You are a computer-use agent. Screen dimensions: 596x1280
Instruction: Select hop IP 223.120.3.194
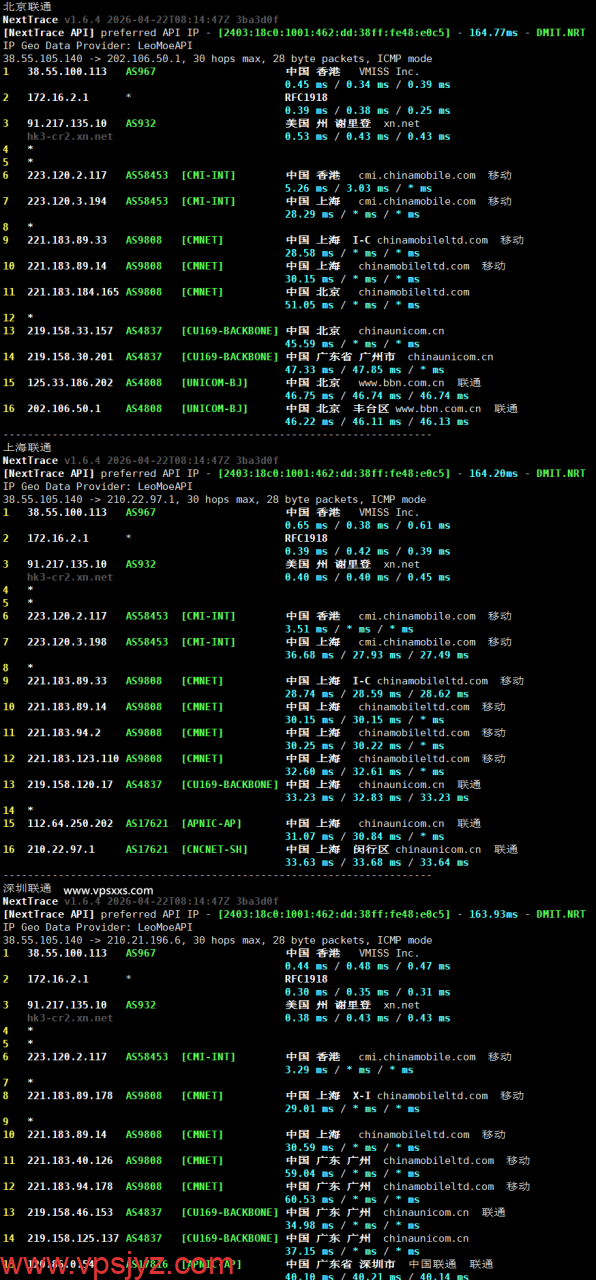click(x=67, y=202)
